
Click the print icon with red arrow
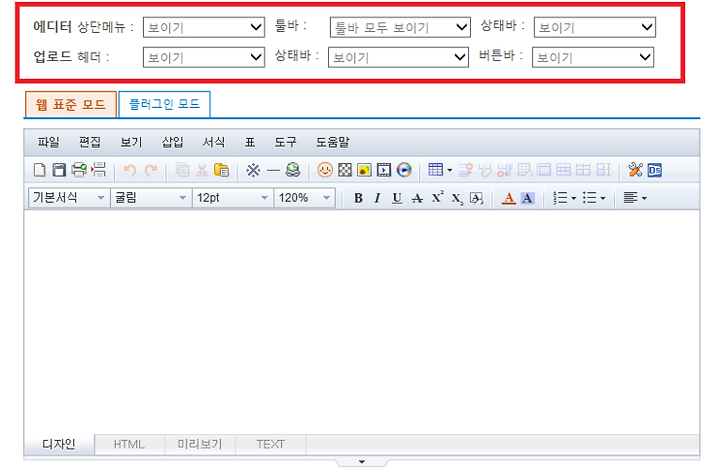[x=98, y=170]
